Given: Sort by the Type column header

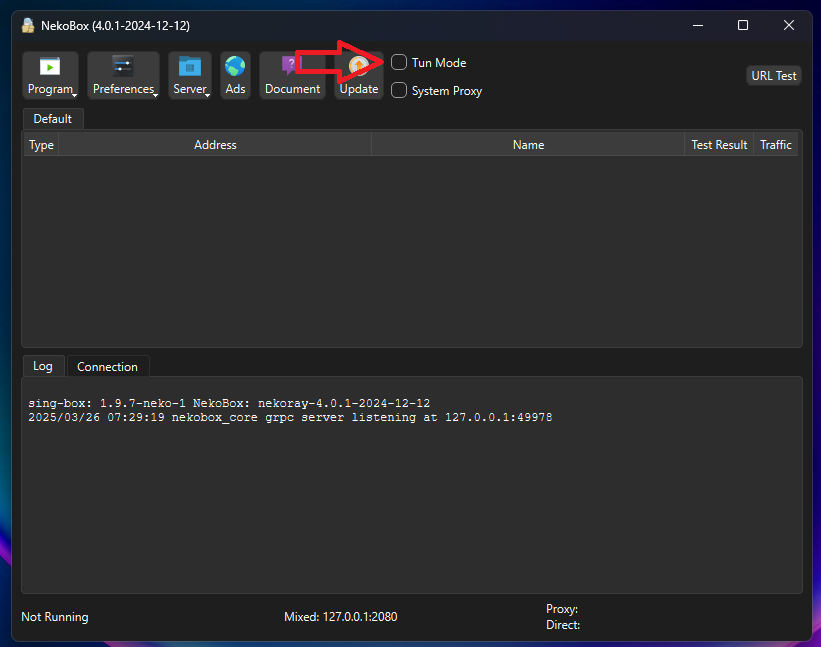Looking at the screenshot, I should pos(41,144).
